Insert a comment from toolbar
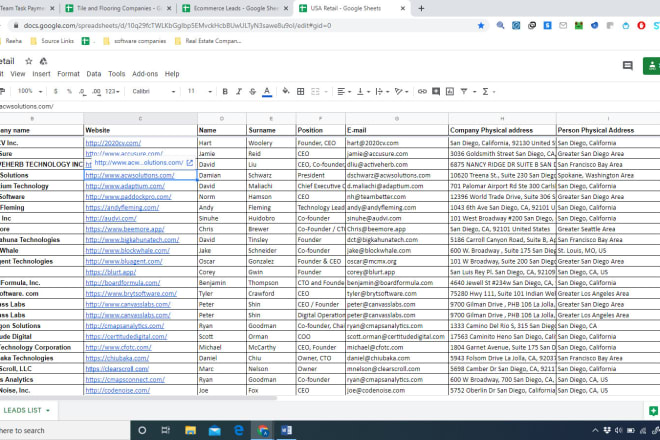 tap(436, 91)
